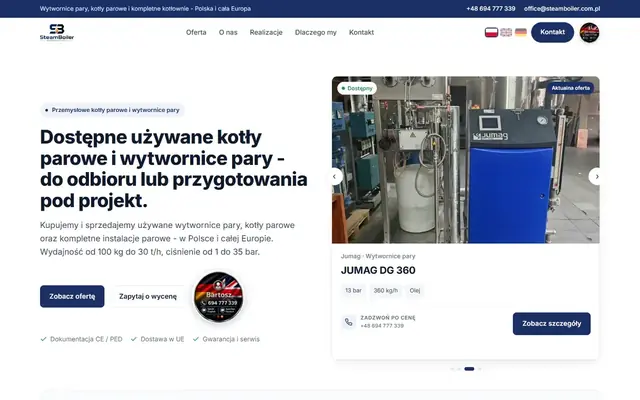Click the Zadzwoń po cenę phone number
Screen dimensions: 640x400
[382, 326]
